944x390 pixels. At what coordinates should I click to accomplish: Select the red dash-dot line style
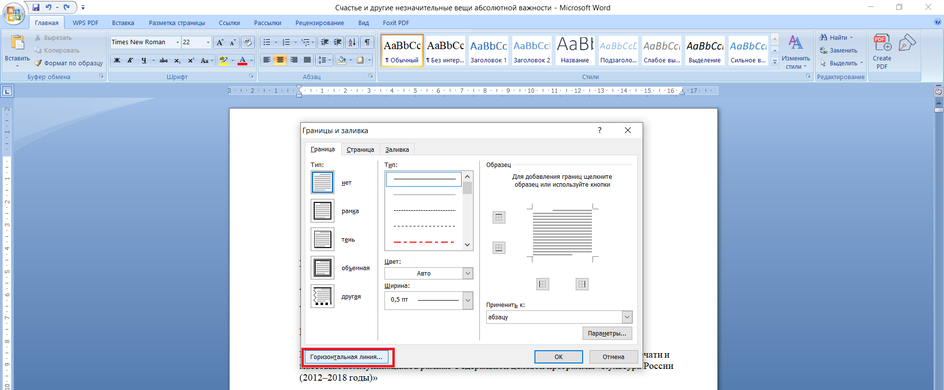[x=424, y=242]
